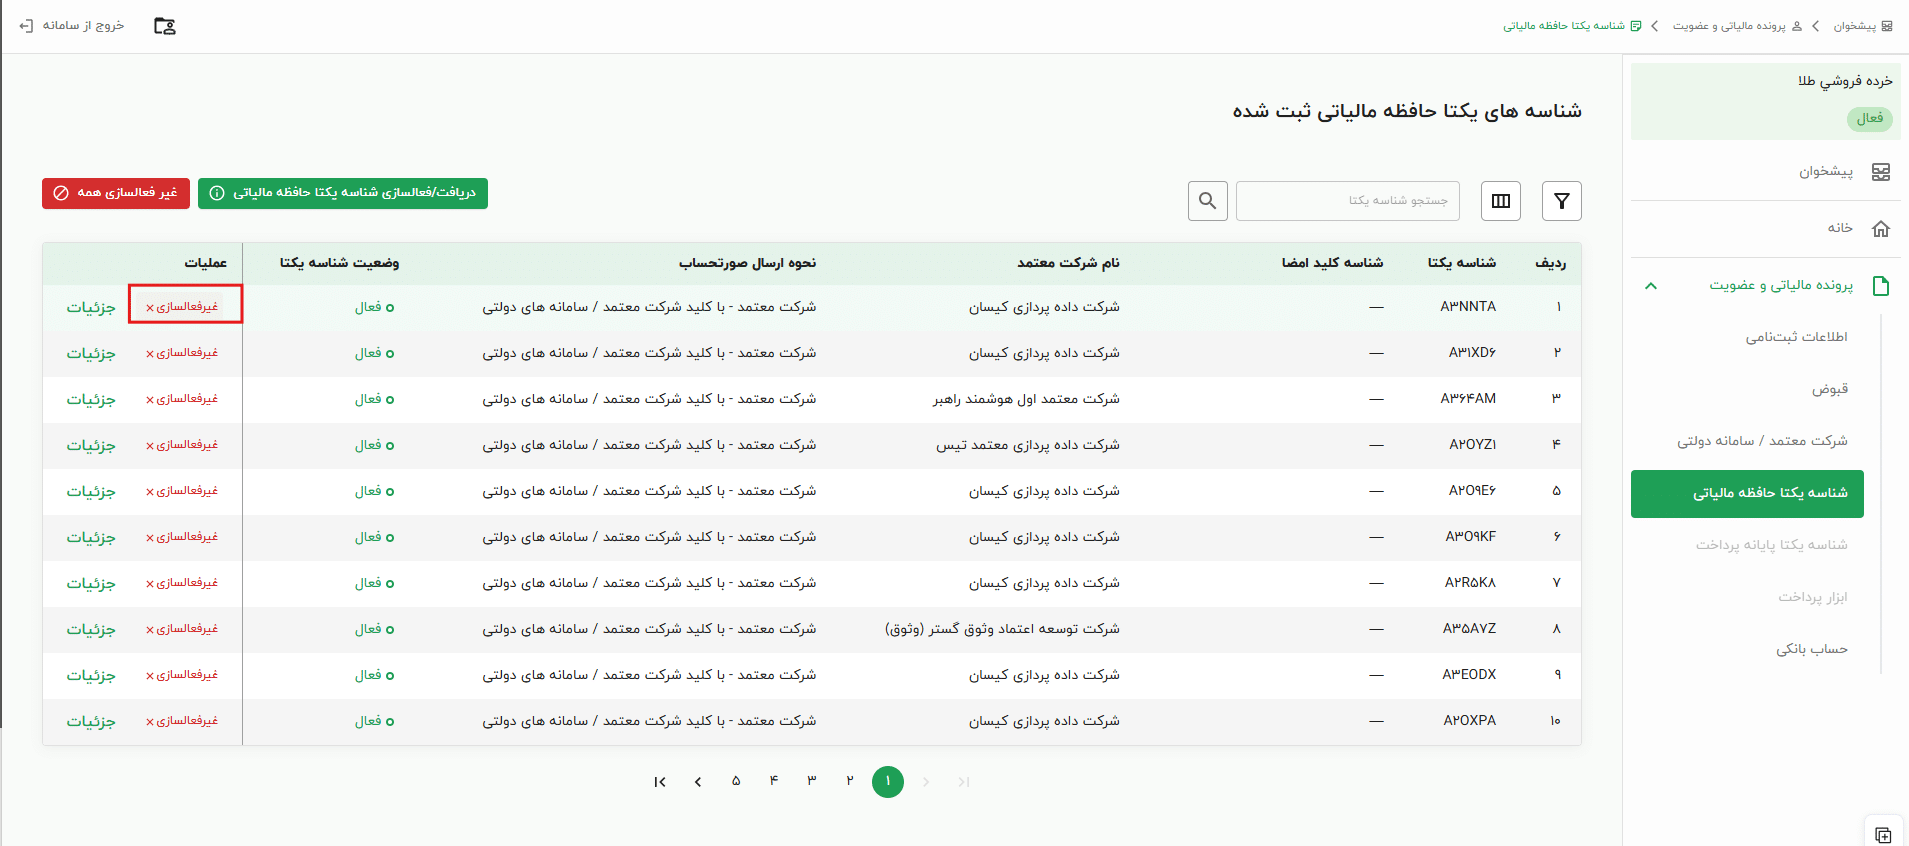Click the filter funnel icon
This screenshot has width=1909, height=846.
pyautogui.click(x=1561, y=201)
